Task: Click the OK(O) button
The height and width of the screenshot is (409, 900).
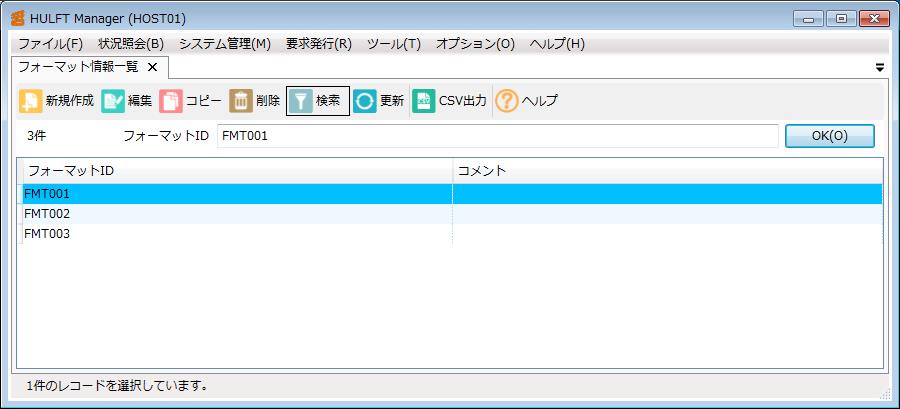Action: [829, 136]
